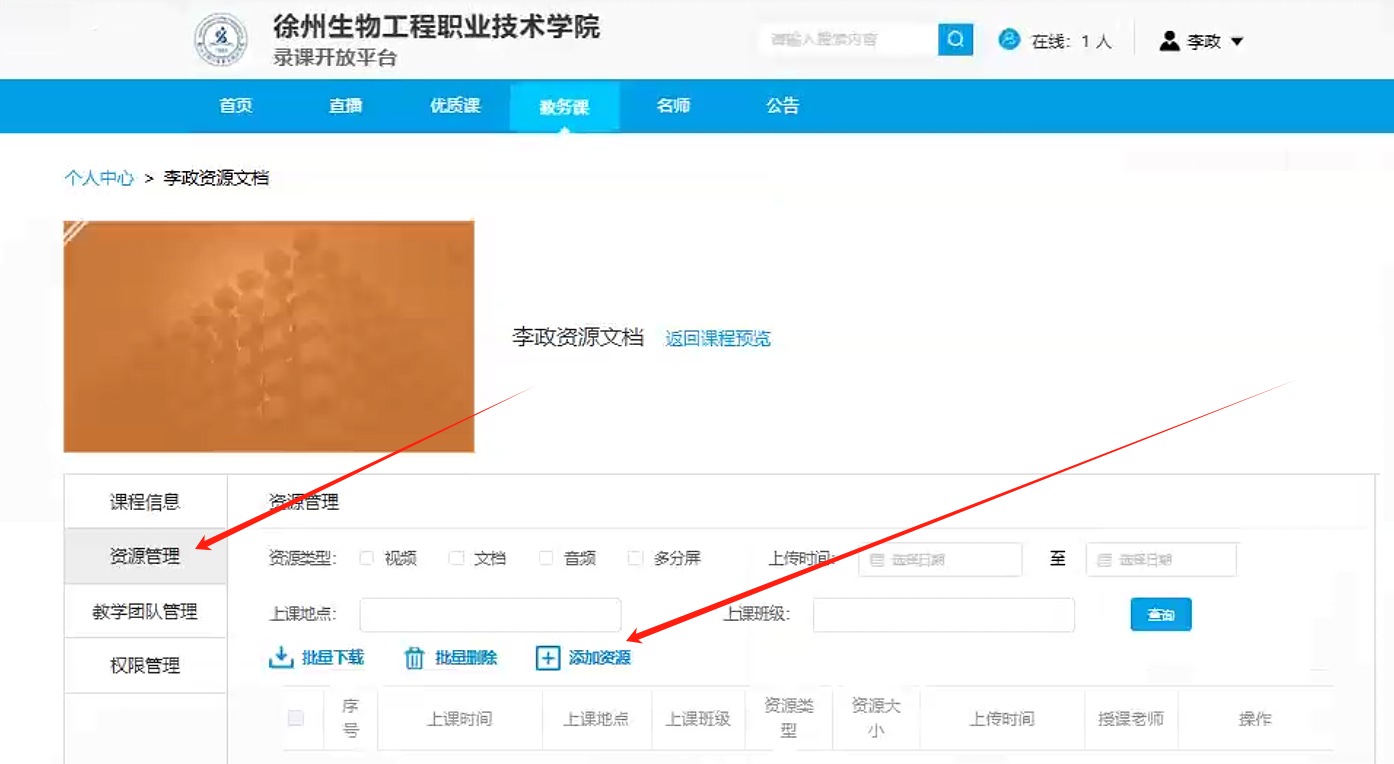Click calendar icon in start date field
1394x764 pixels.
877,560
